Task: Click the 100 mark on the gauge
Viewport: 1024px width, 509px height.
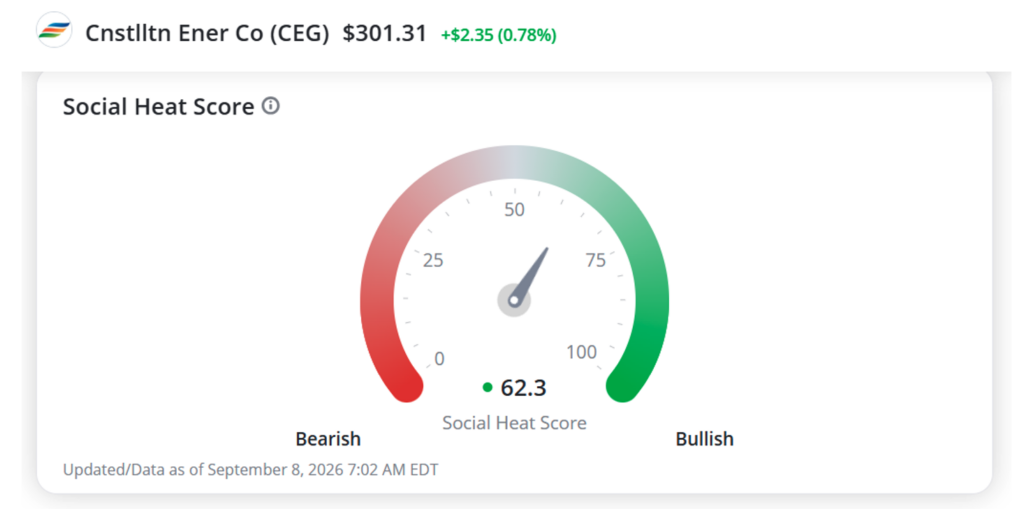Action: [581, 352]
